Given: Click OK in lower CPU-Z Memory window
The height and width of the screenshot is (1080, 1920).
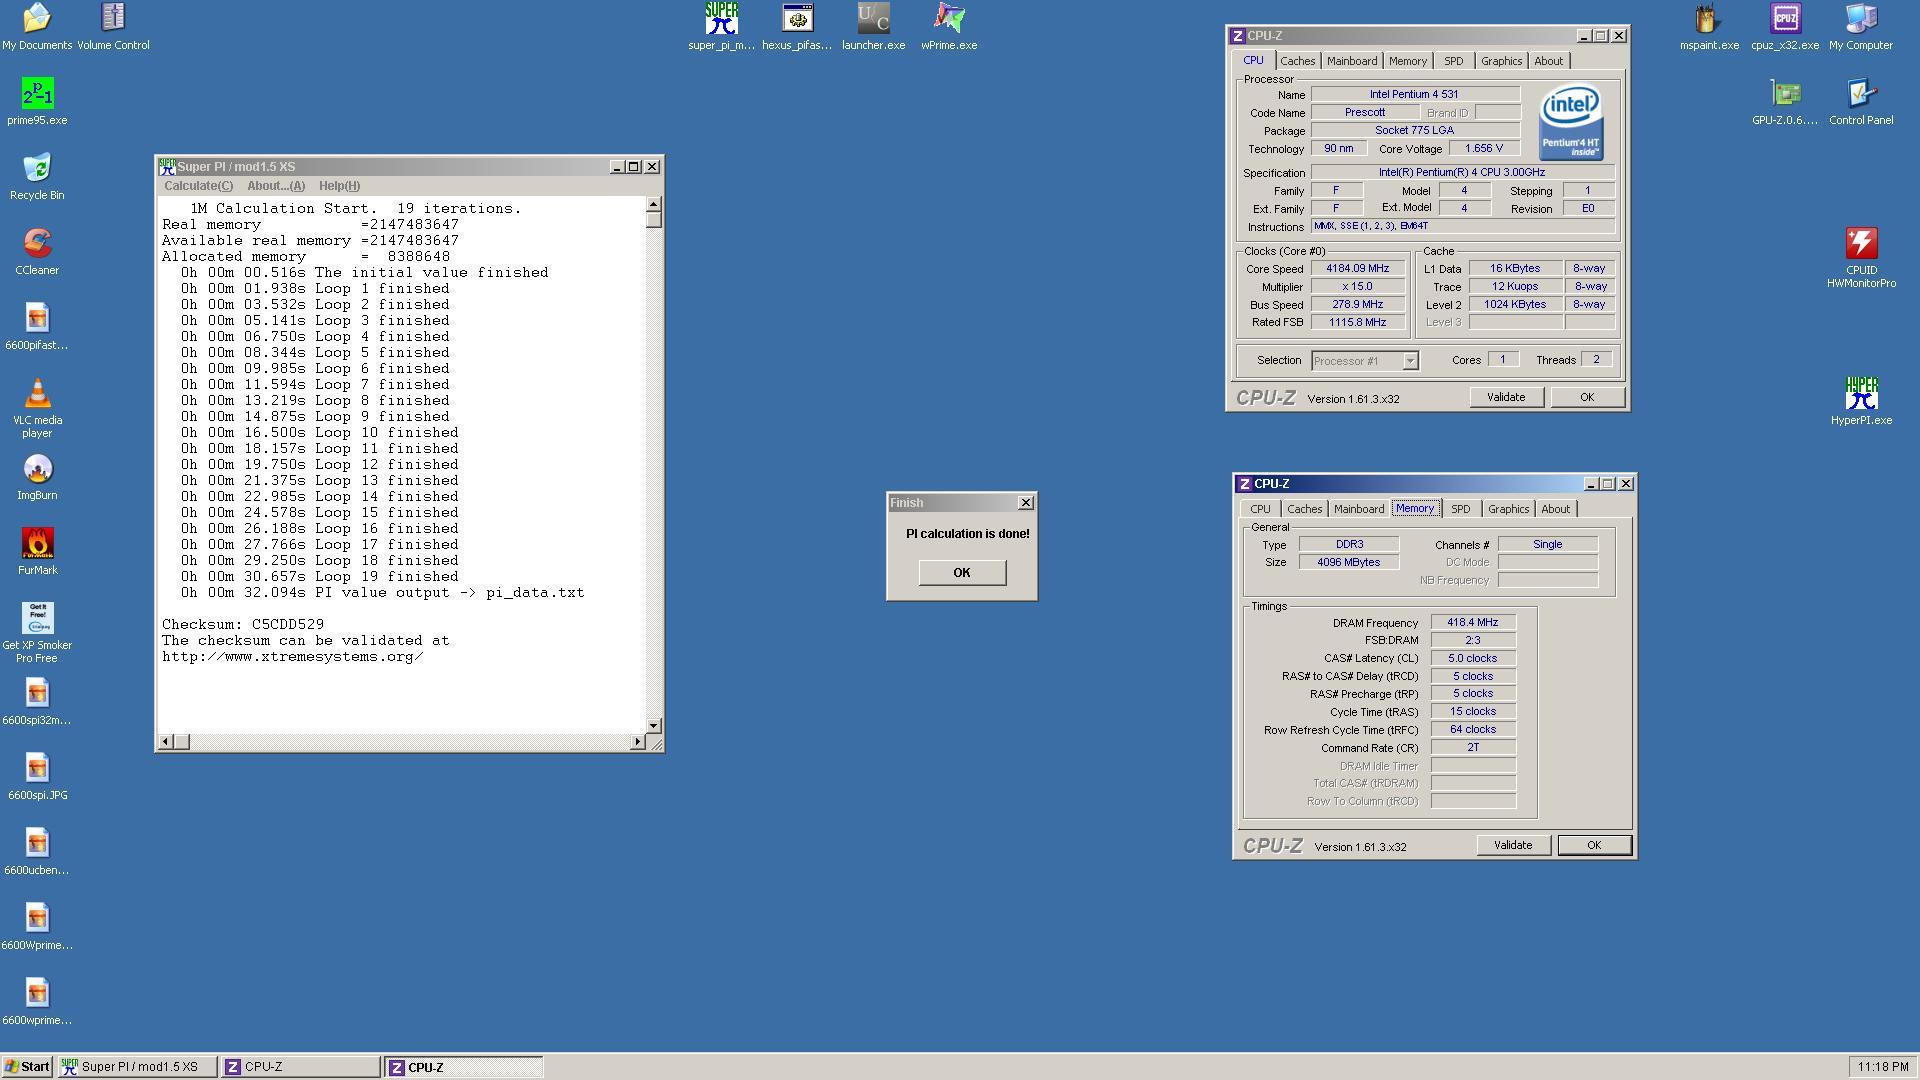Looking at the screenshot, I should coord(1594,845).
